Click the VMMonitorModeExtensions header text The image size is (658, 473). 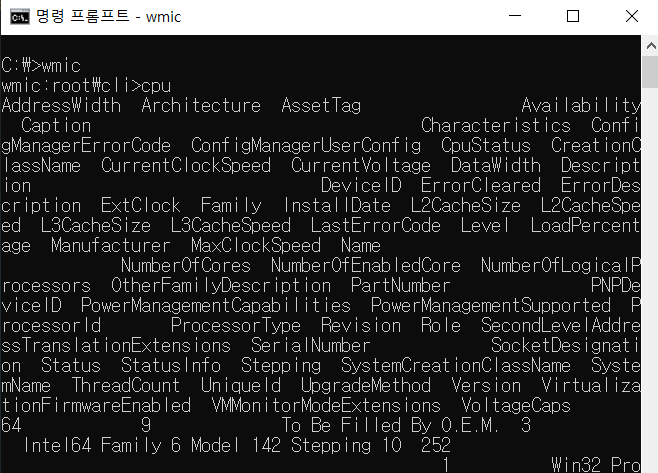pos(326,405)
